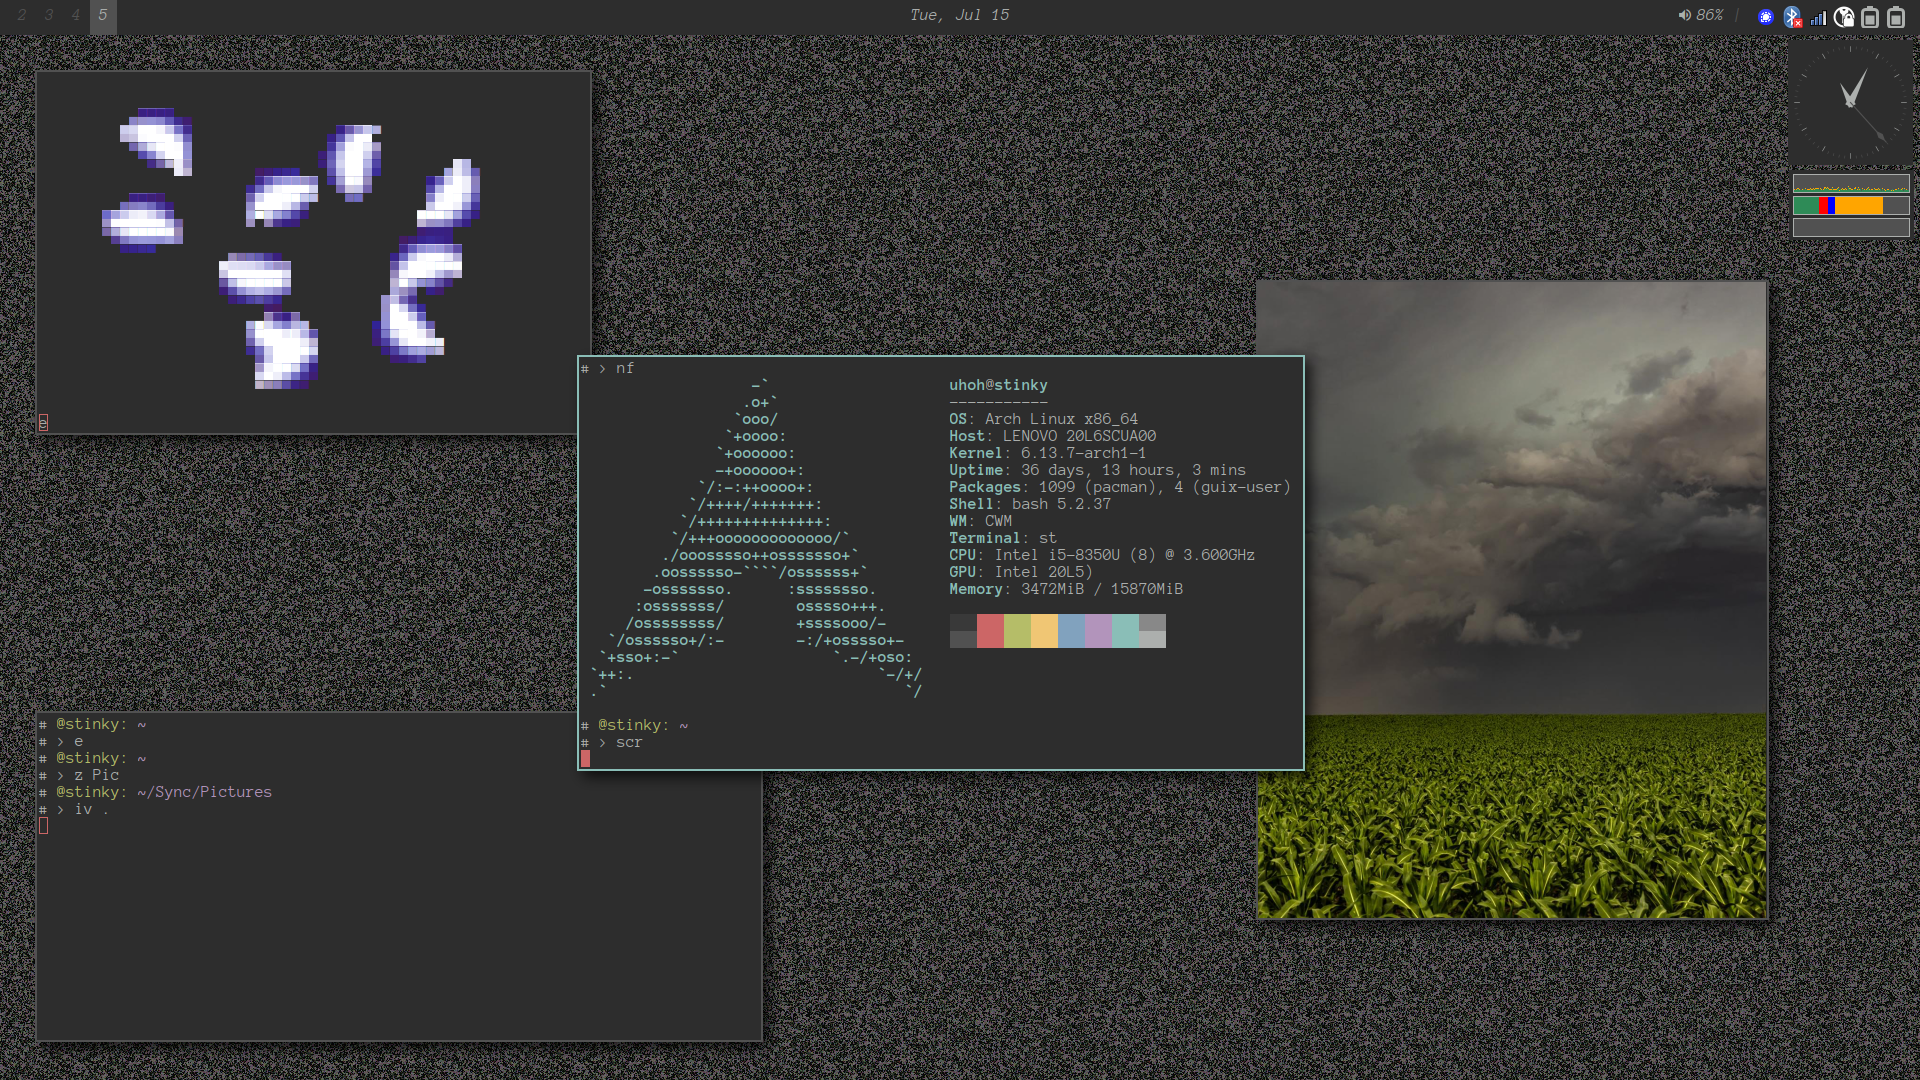
Task: Click the 'Host: LENOVO 20L6SCUA00' line
Action: pos(1052,436)
